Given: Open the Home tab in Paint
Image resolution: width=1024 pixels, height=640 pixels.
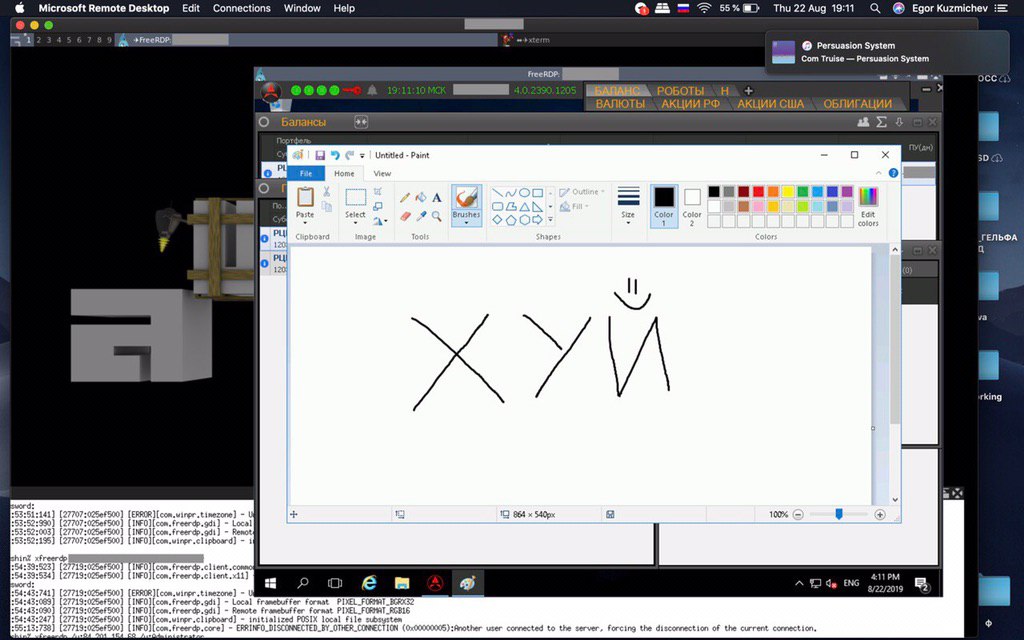Looking at the screenshot, I should (344, 174).
